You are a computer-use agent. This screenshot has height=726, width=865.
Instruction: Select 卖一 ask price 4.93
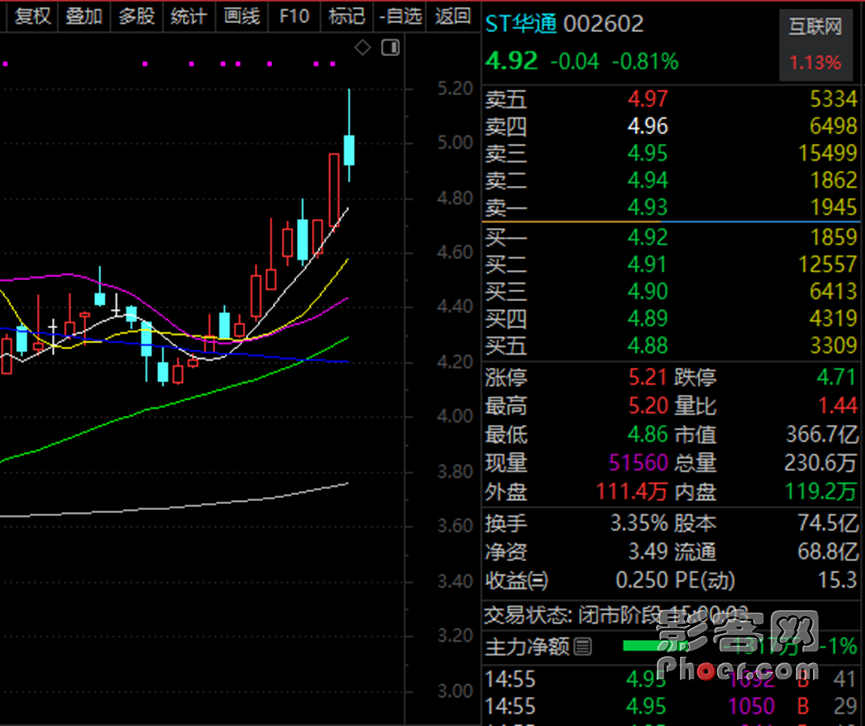(x=648, y=207)
